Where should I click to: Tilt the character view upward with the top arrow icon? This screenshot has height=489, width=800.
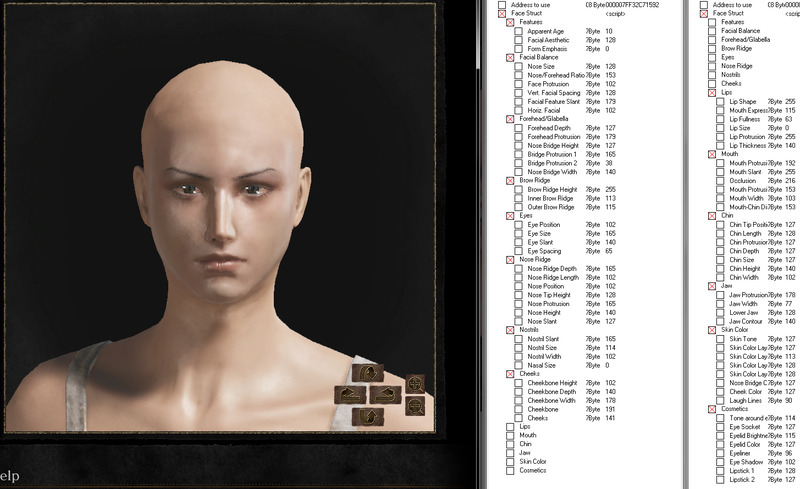click(367, 373)
